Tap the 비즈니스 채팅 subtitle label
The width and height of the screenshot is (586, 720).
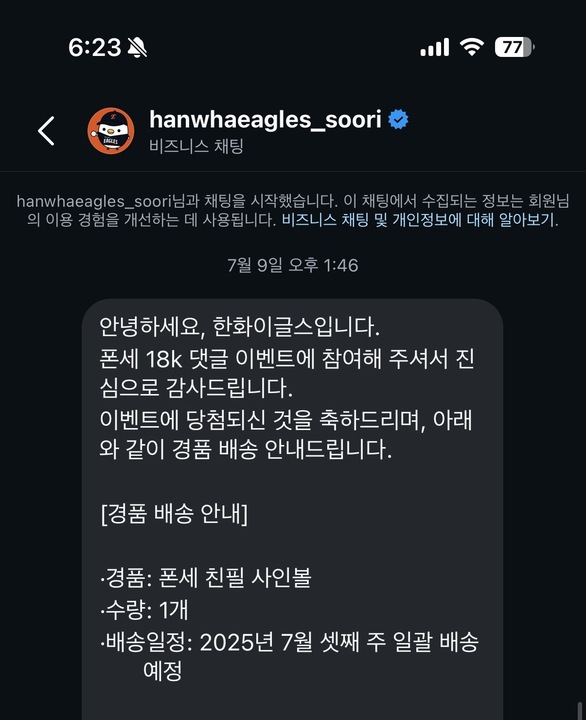[196, 146]
